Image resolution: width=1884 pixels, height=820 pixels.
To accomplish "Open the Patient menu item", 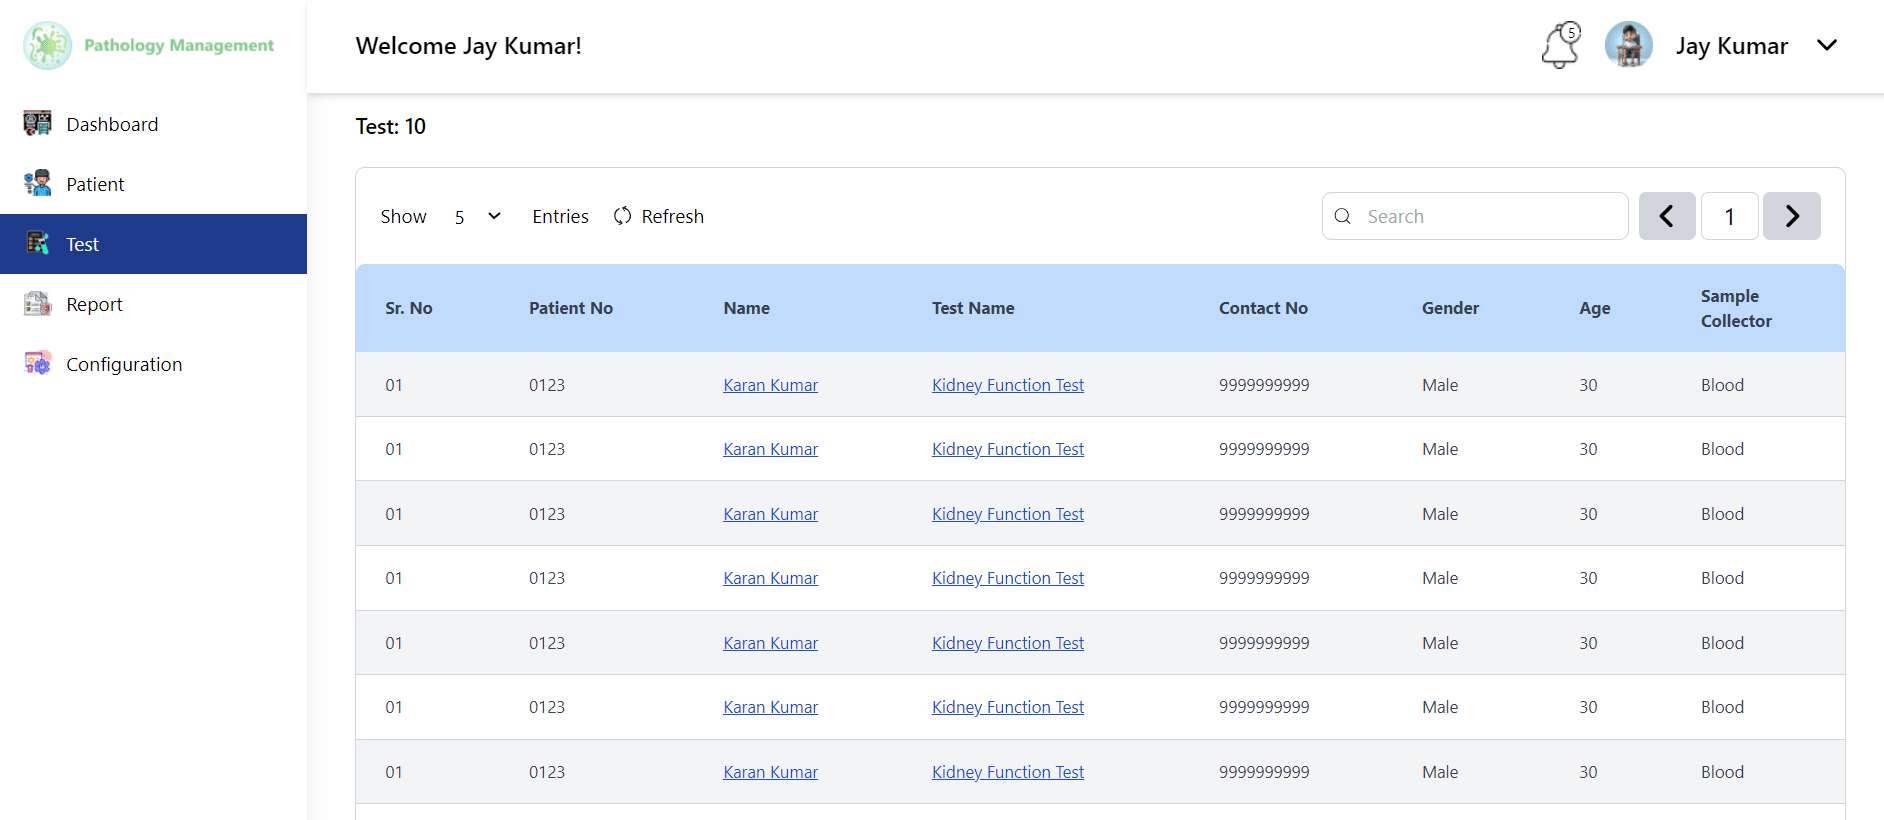I will [x=95, y=184].
